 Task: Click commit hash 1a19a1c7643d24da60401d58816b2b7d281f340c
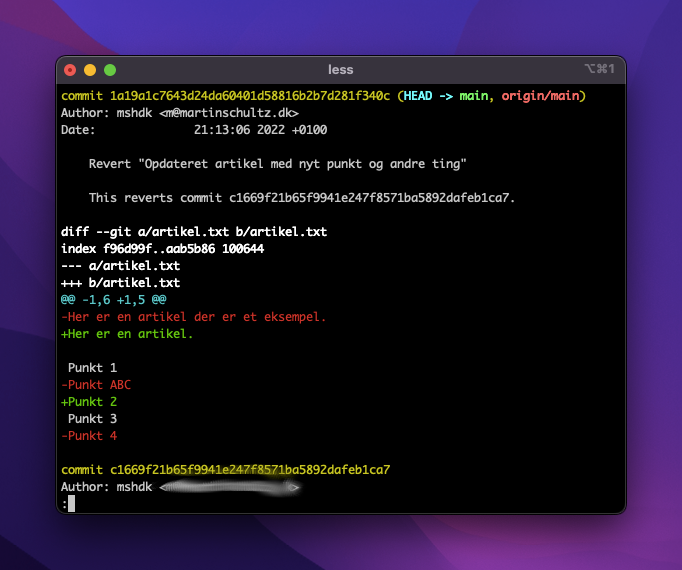pos(250,96)
